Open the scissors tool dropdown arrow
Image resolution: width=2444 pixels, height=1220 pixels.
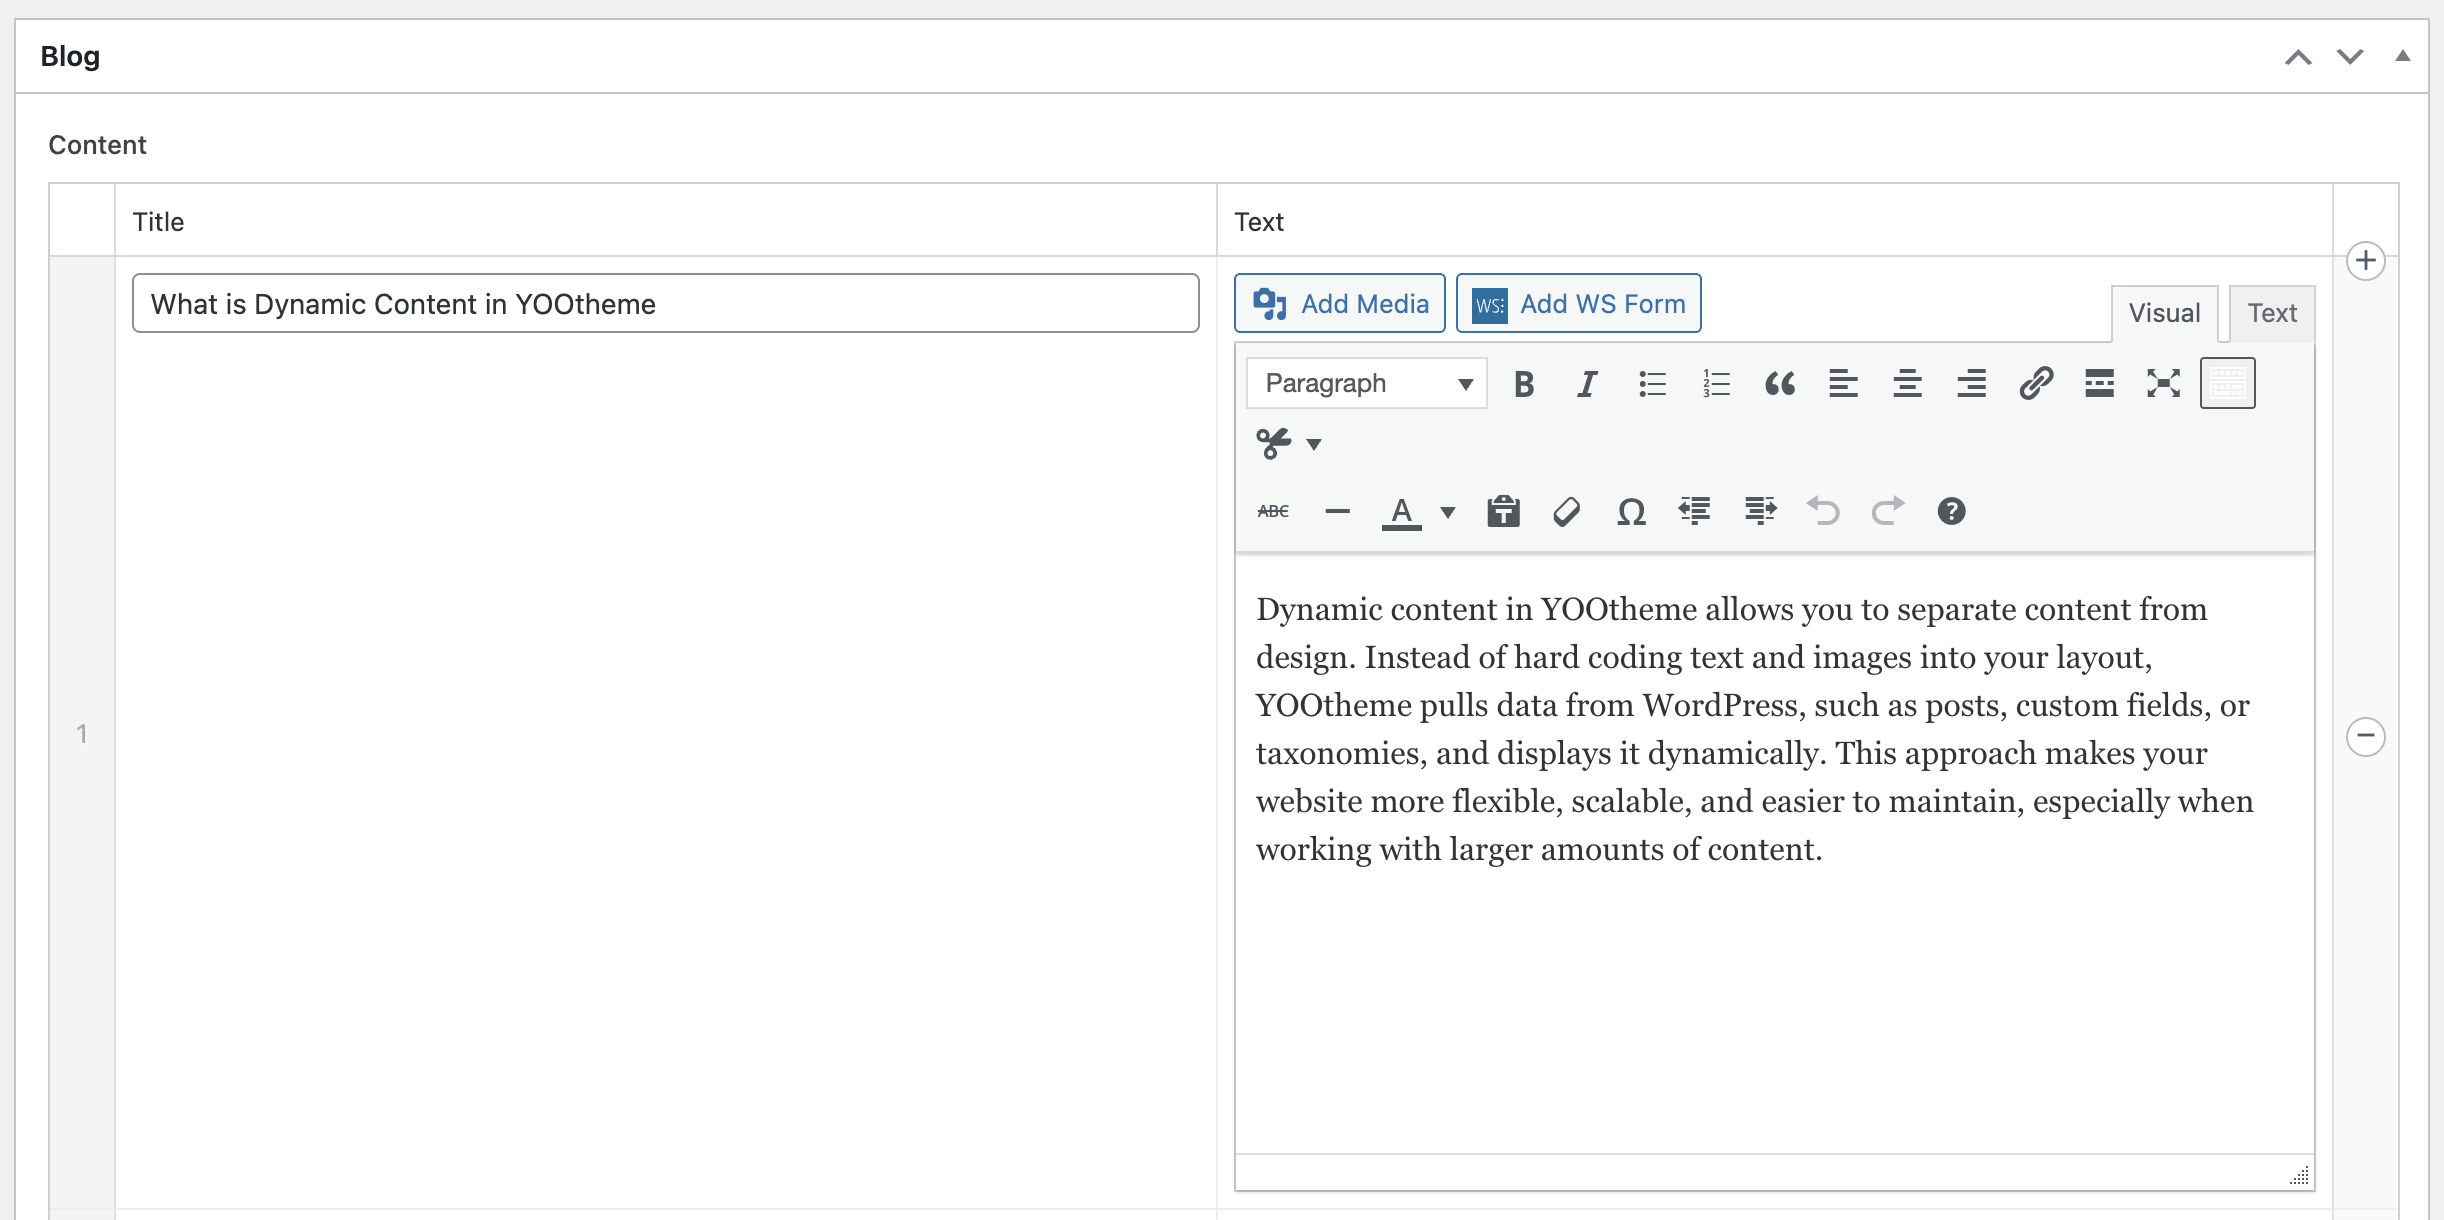tap(1314, 444)
